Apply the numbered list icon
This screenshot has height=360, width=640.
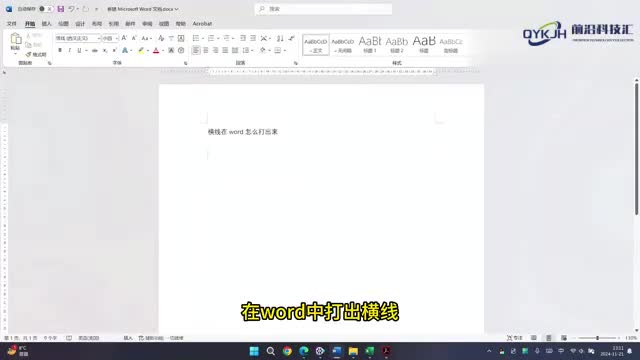pos(211,38)
